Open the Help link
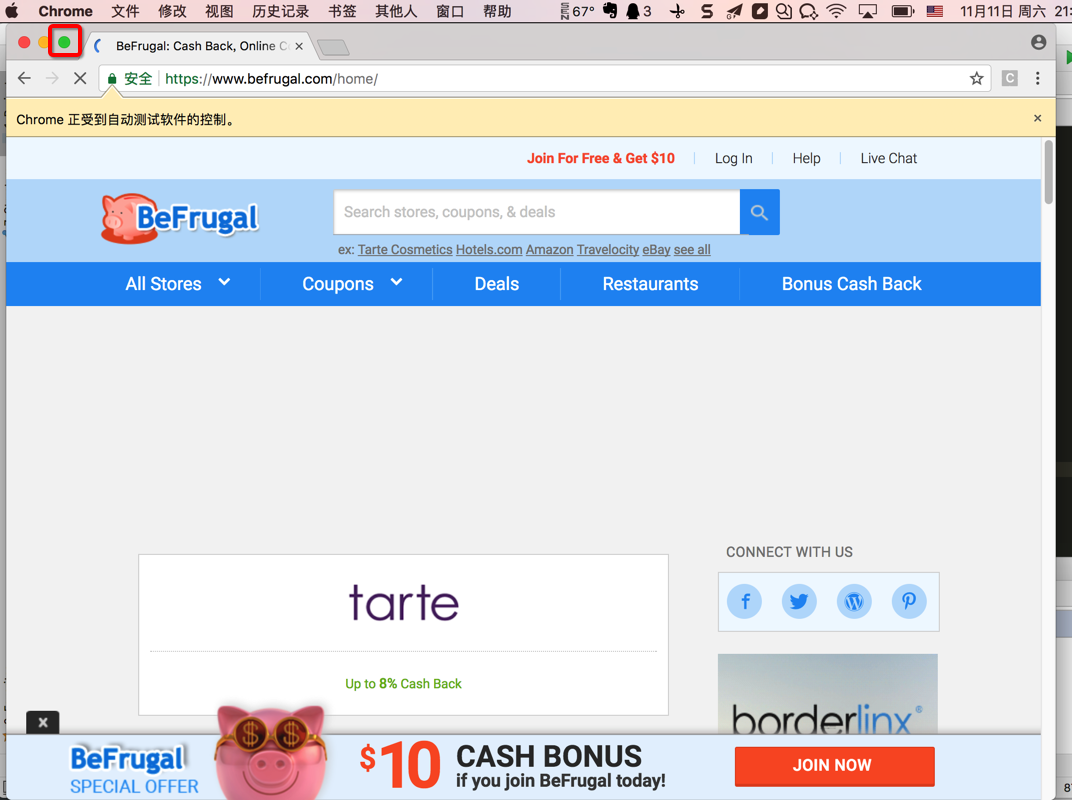Viewport: 1072px width, 801px height. [x=806, y=158]
